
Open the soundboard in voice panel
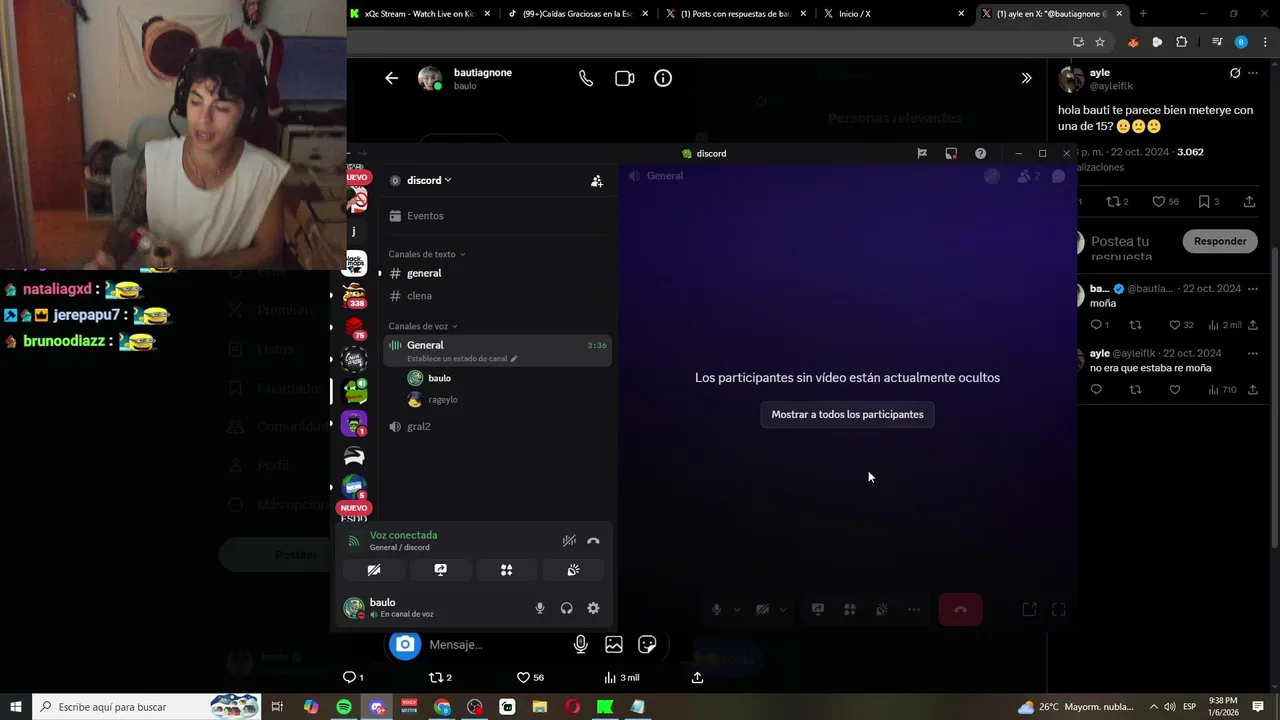[x=573, y=570]
